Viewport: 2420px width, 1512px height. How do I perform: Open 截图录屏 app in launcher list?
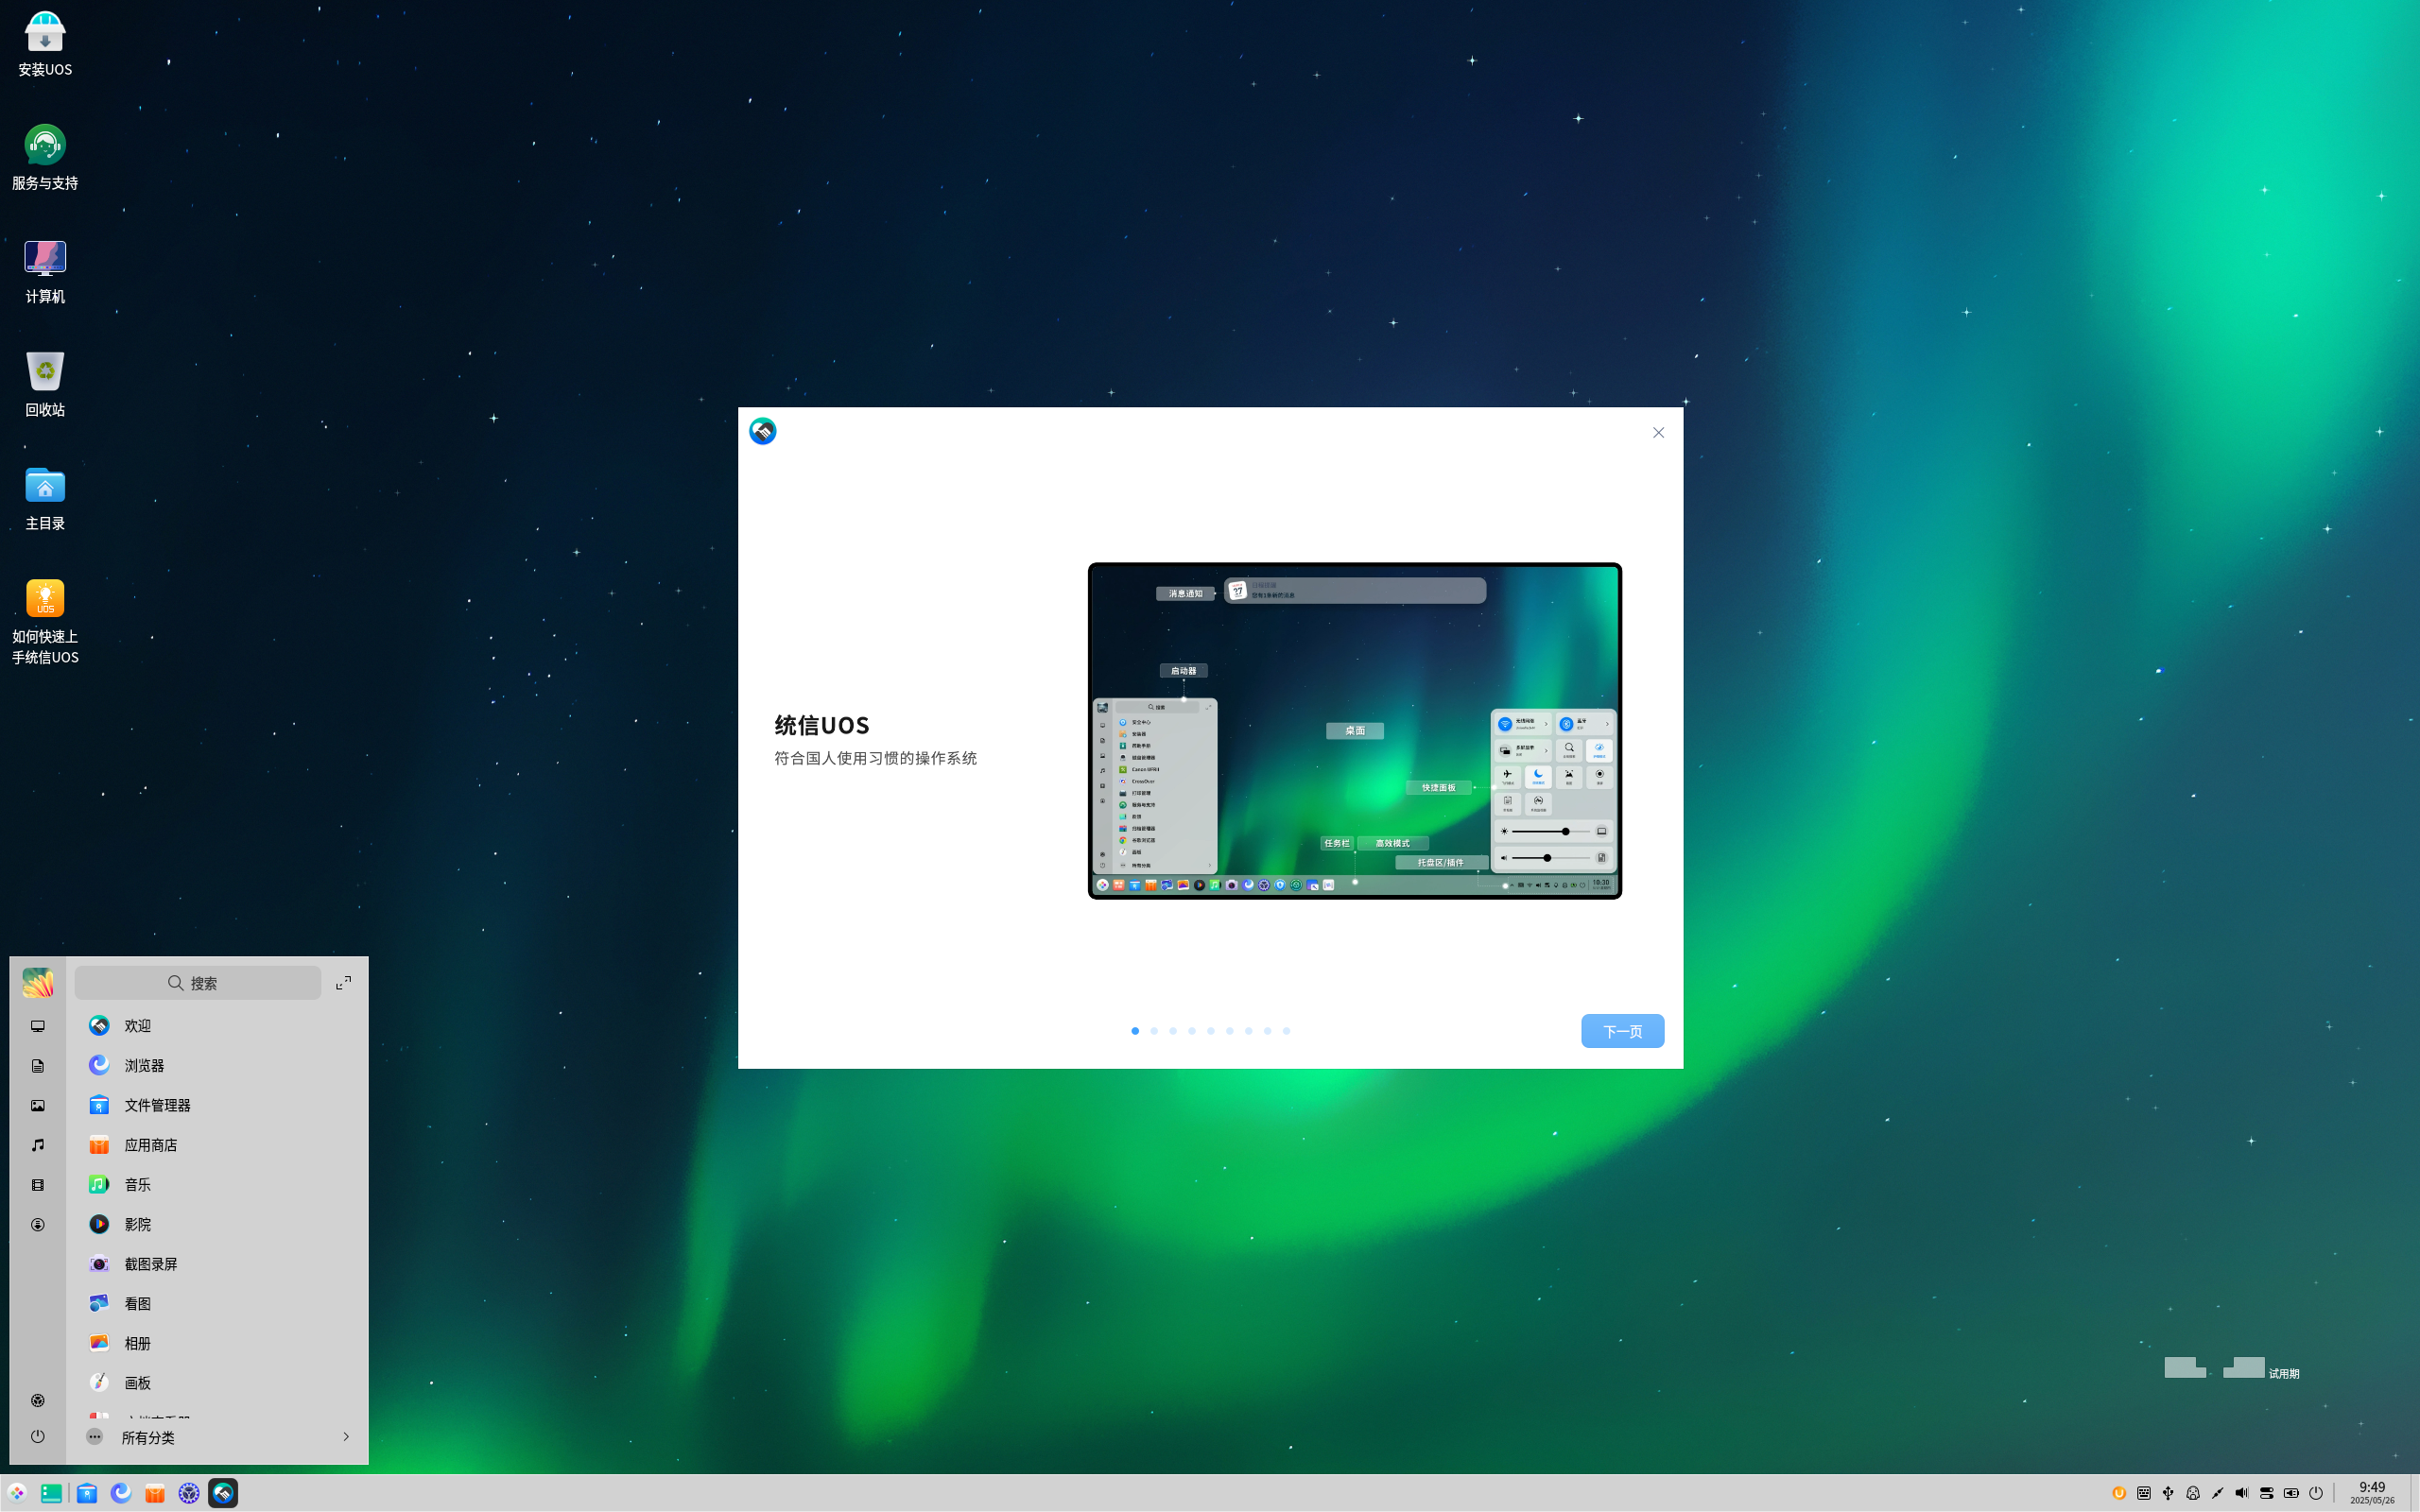coord(217,1264)
